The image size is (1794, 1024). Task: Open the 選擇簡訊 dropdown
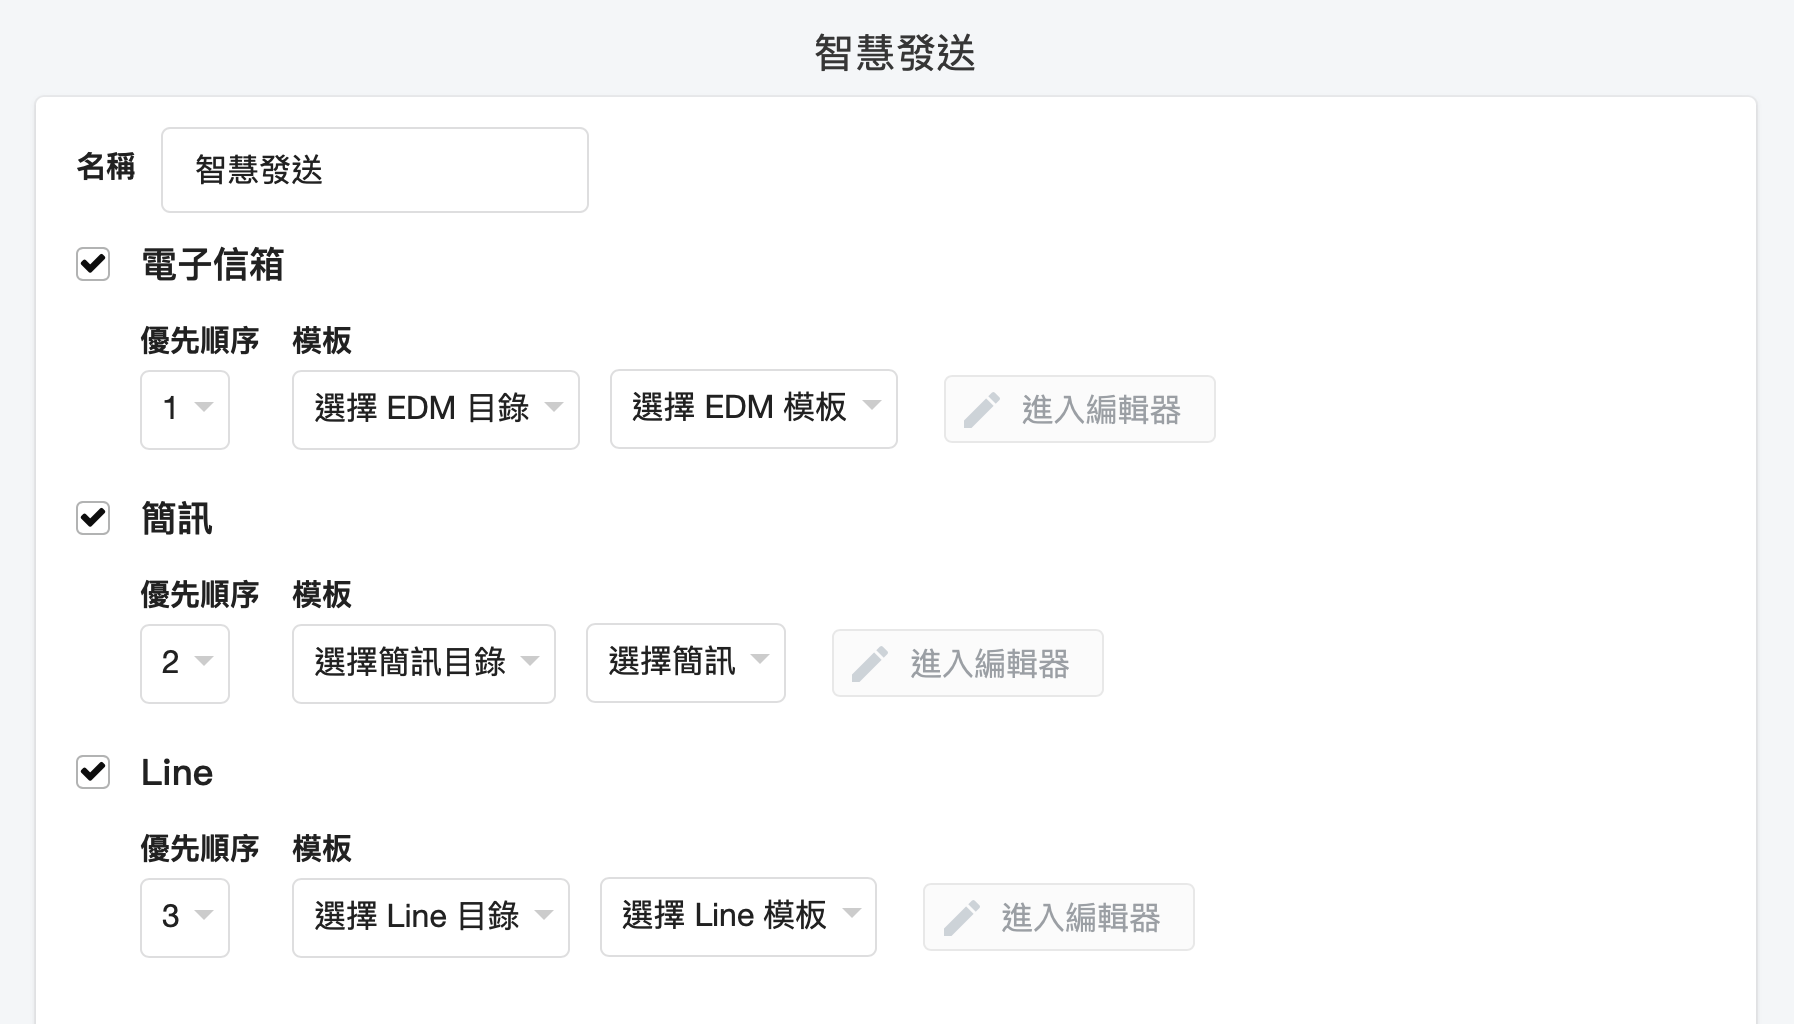[x=685, y=663]
